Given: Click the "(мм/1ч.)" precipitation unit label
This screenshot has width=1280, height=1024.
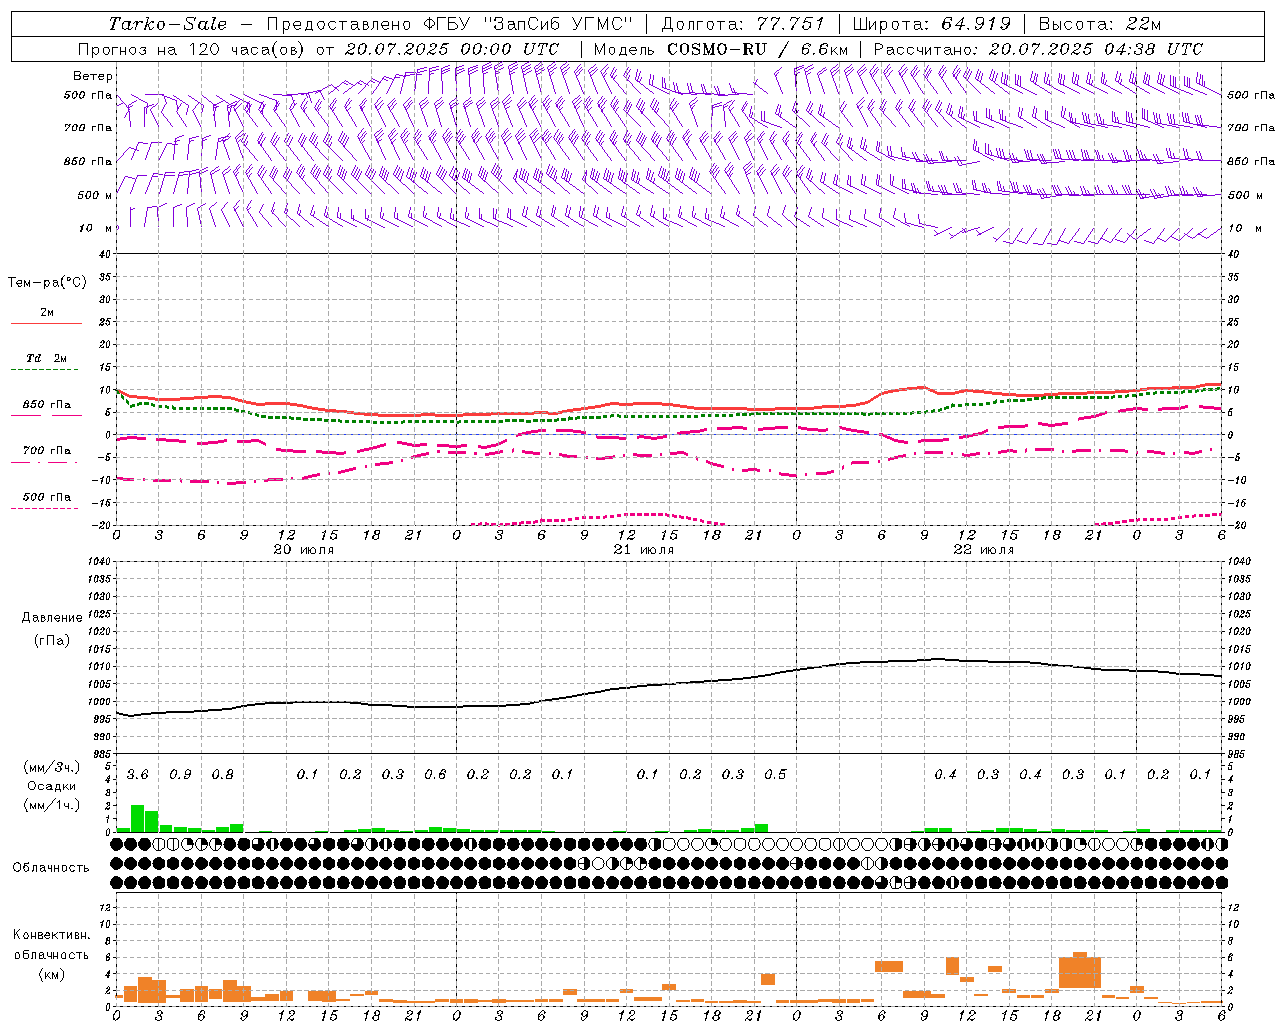Looking at the screenshot, I should [50, 805].
